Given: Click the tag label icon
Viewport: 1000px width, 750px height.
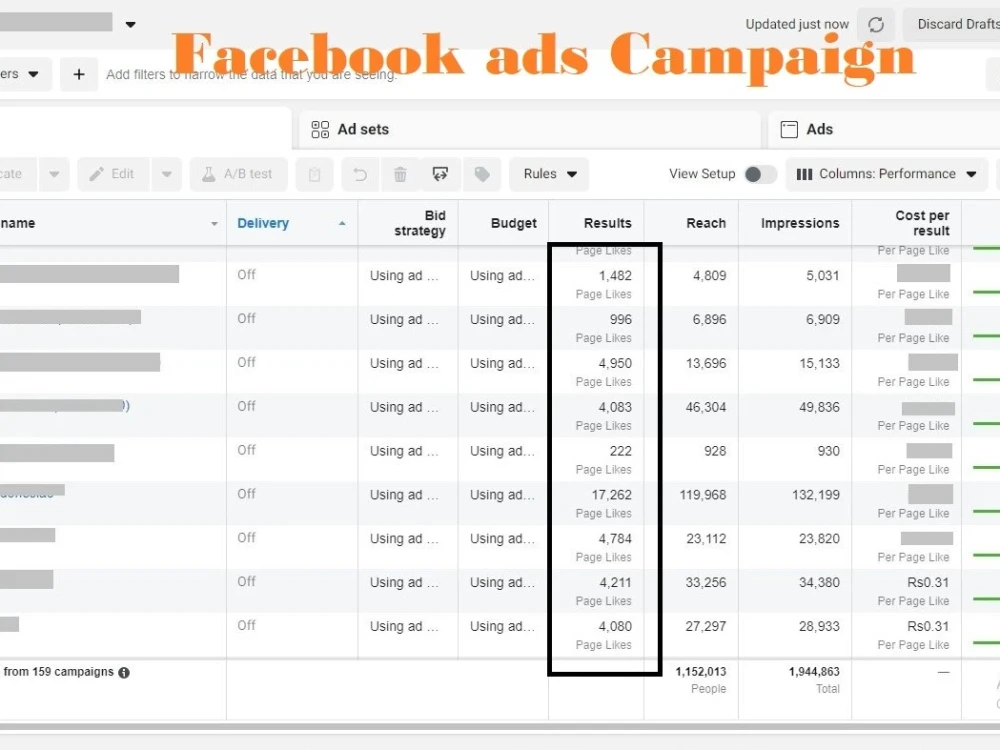Looking at the screenshot, I should tap(482, 174).
